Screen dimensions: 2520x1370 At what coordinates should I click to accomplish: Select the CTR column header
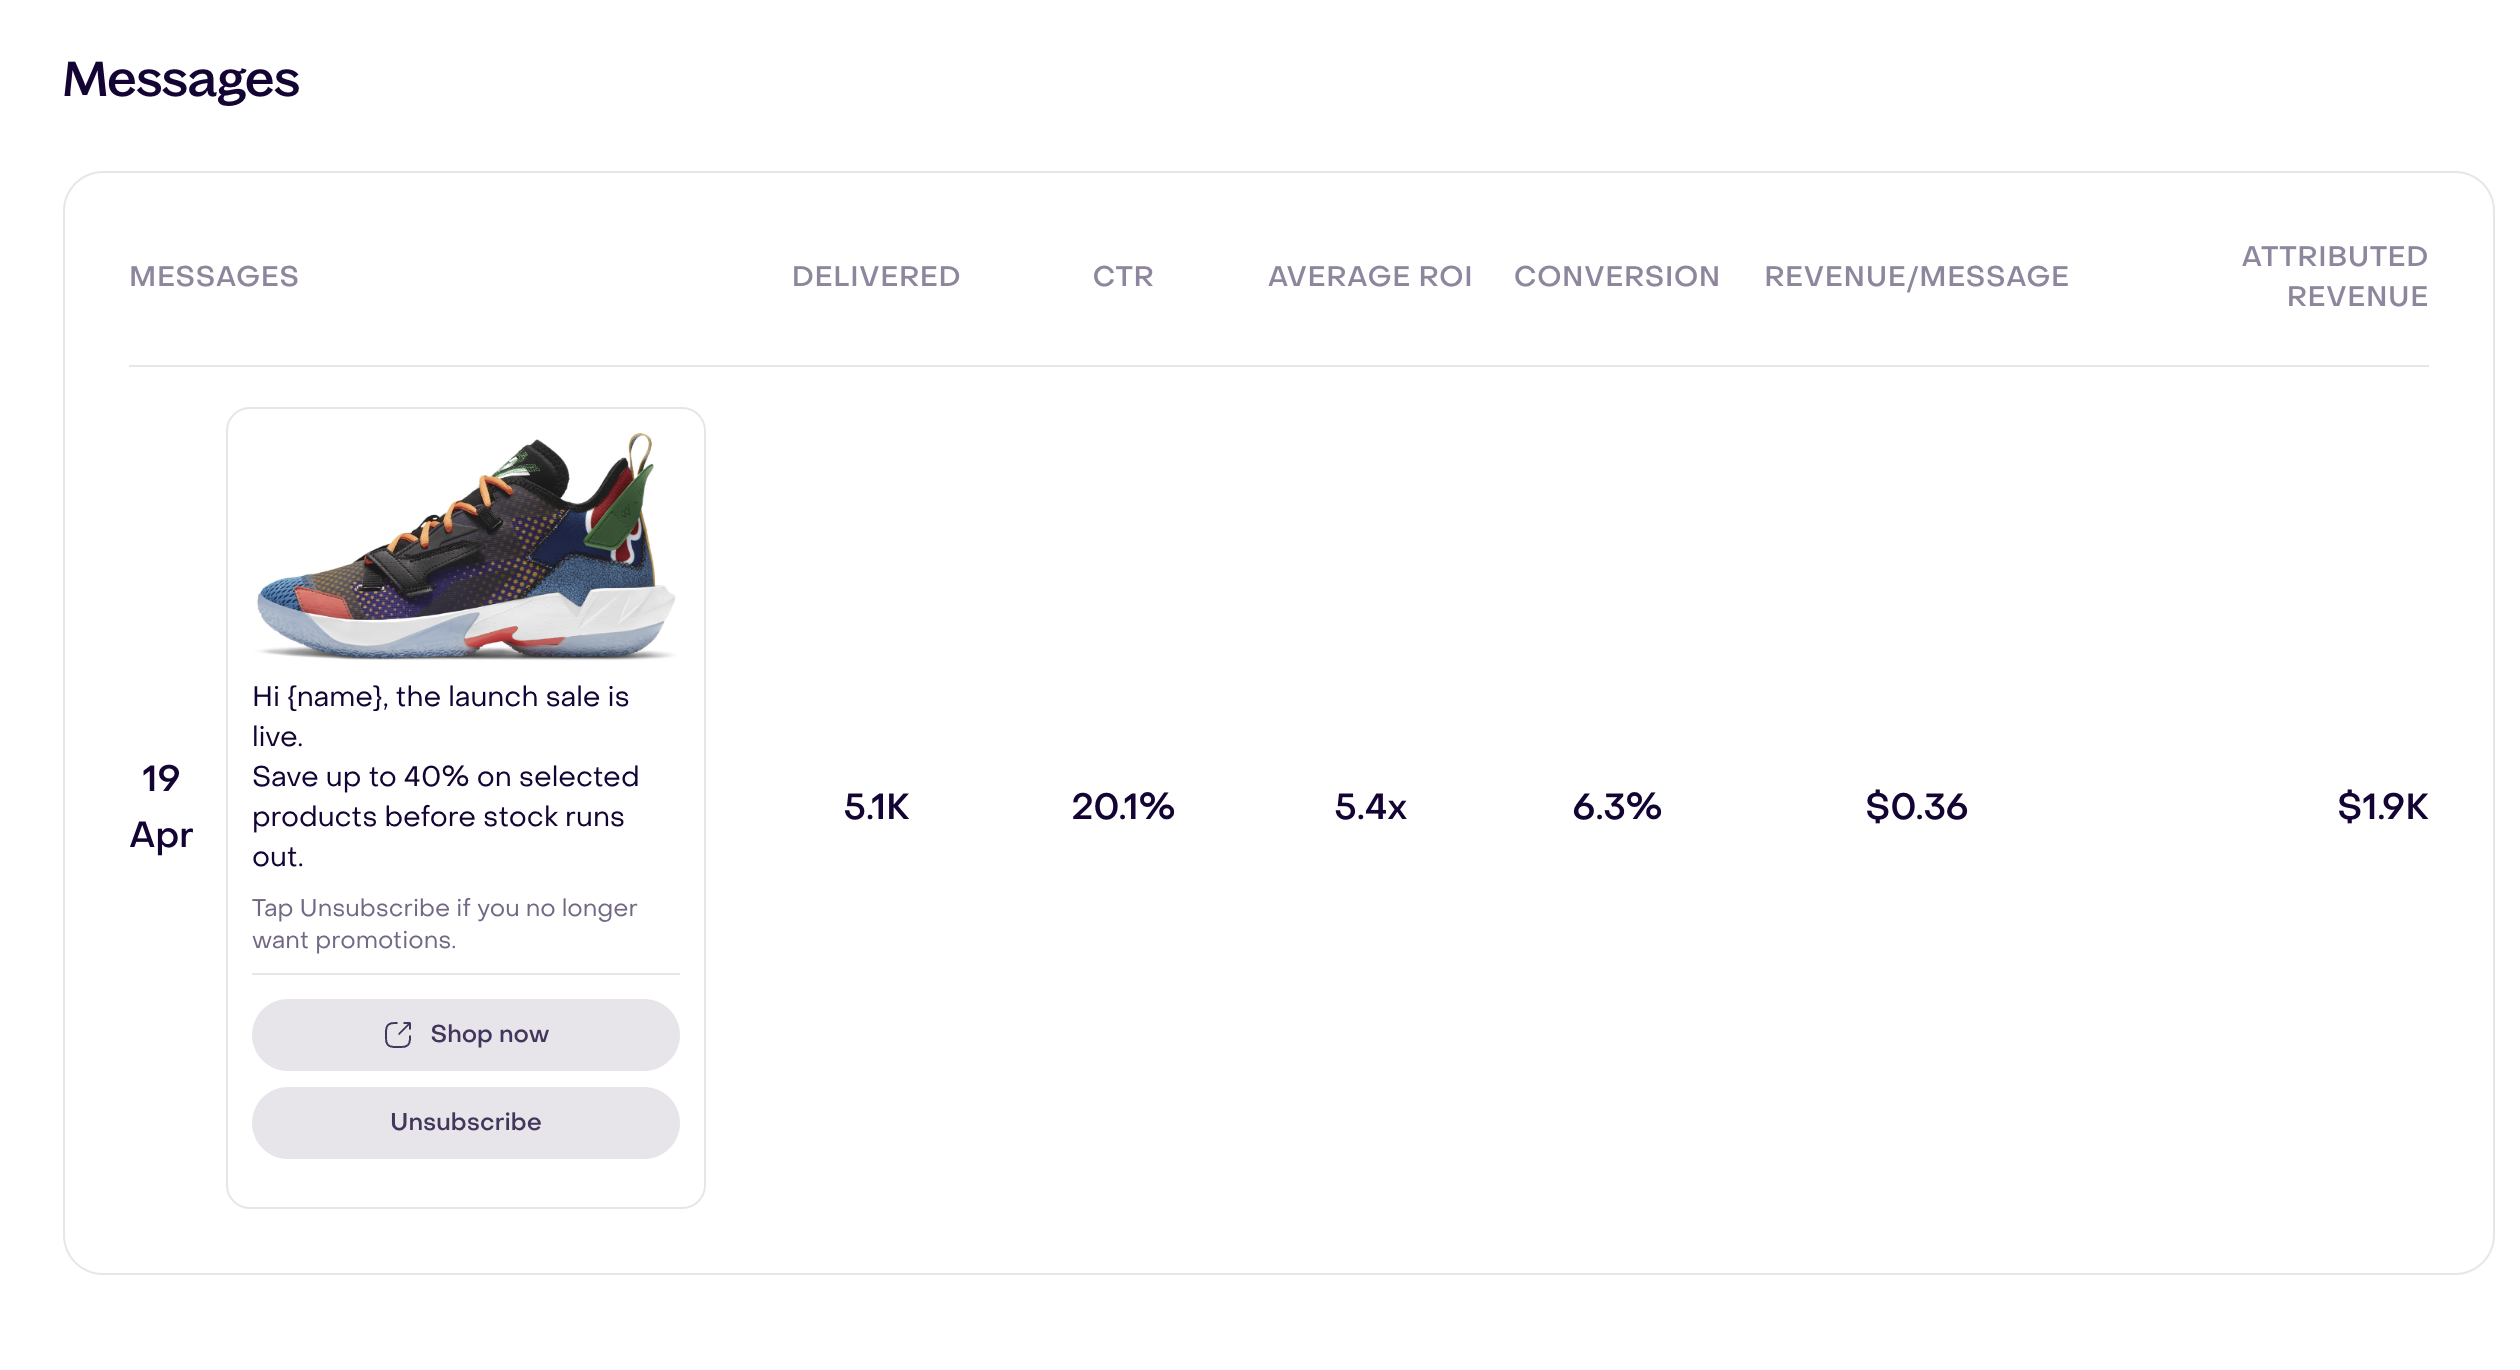pos(1123,276)
